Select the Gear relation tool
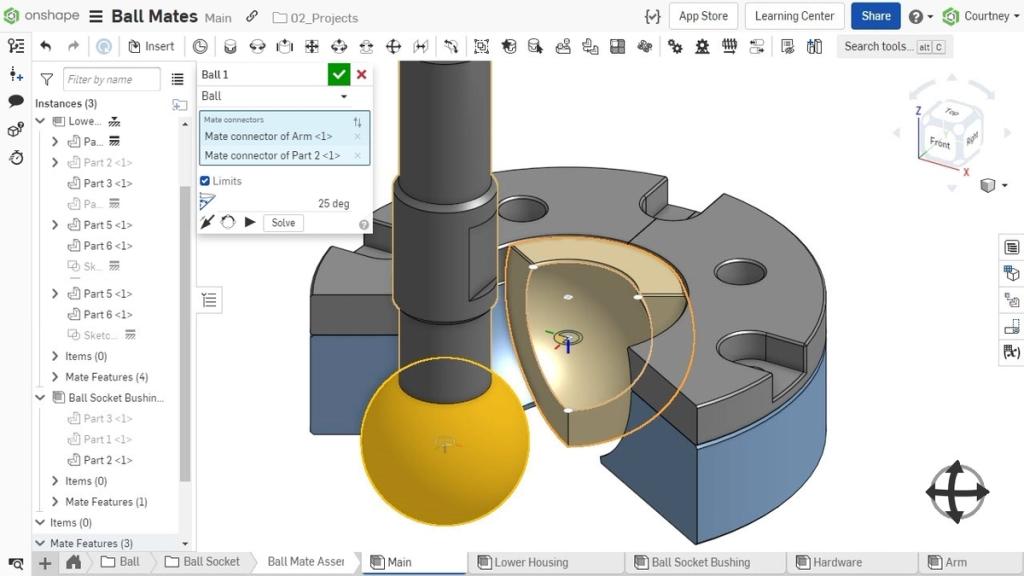 pyautogui.click(x=675, y=45)
